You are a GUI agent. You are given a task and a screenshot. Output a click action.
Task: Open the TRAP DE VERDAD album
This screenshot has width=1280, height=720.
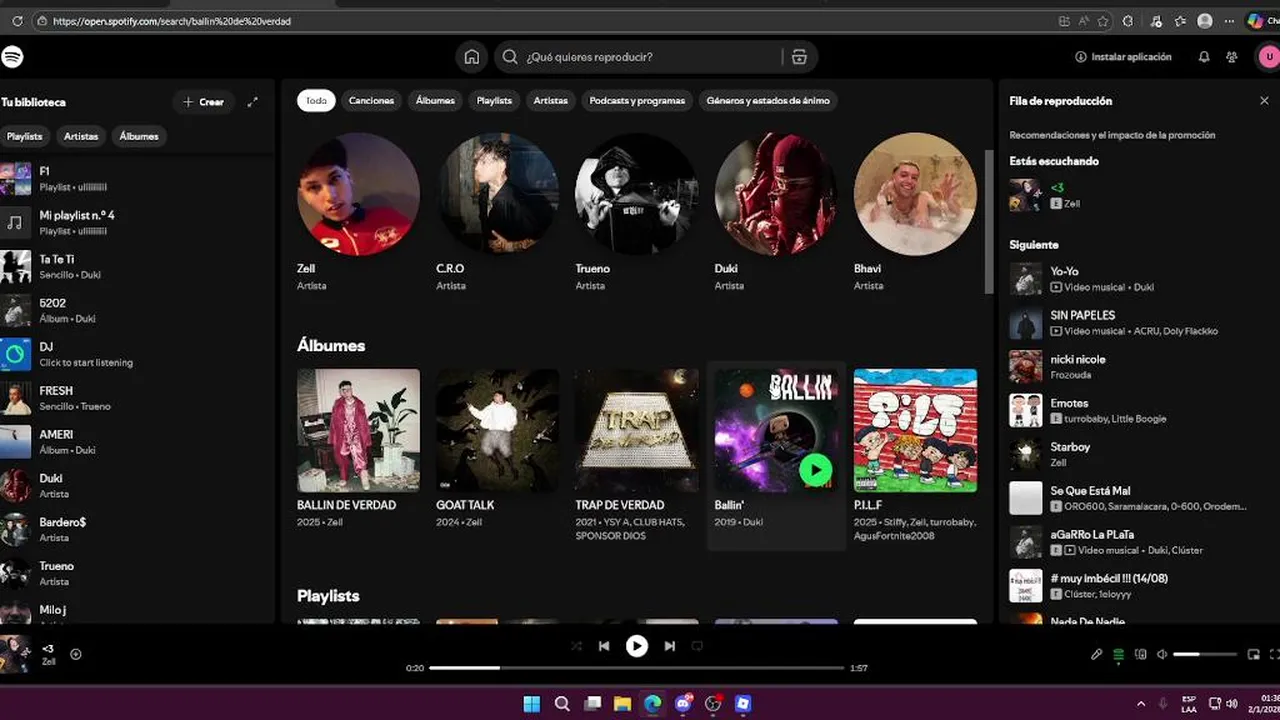(x=636, y=455)
